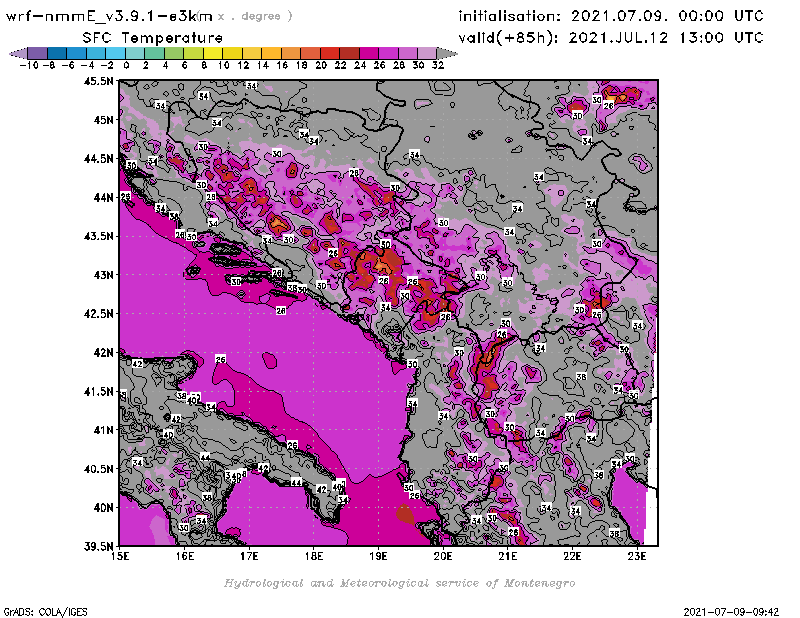Click the 15E longitude axis label

click(120, 556)
